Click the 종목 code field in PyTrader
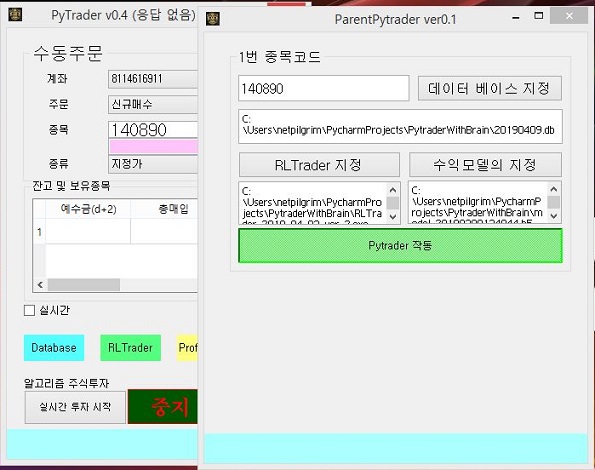Screen dimensions: 595x470 [x=153, y=130]
